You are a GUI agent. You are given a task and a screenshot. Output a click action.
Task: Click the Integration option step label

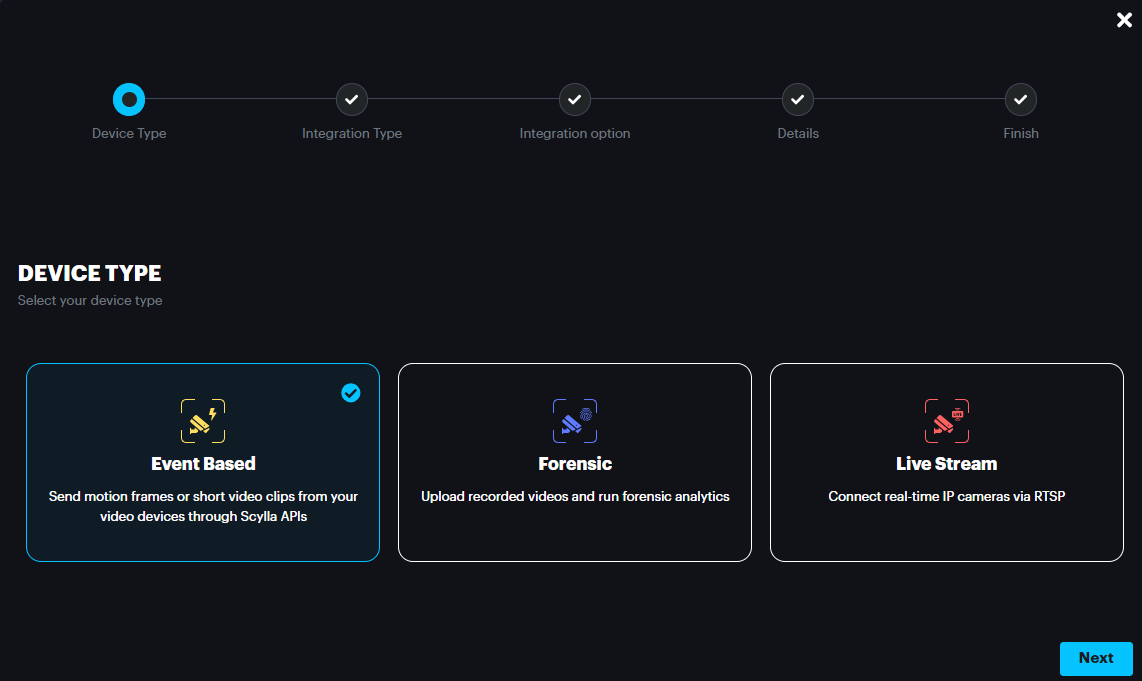pos(575,133)
